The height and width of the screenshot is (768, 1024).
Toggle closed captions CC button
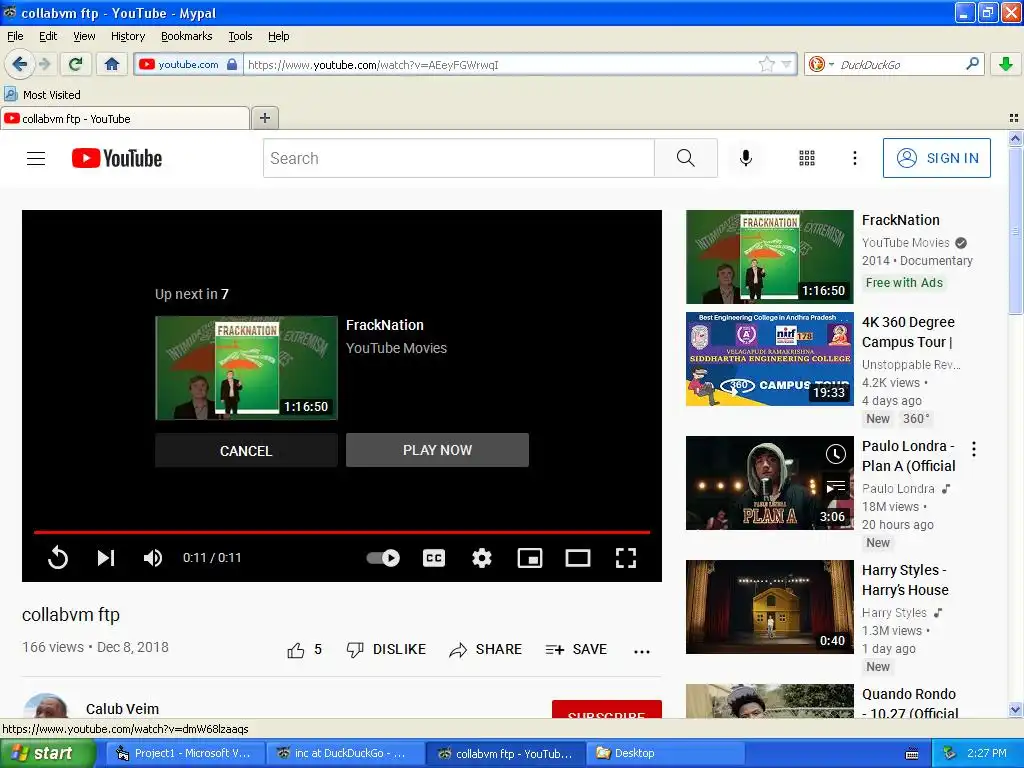[x=434, y=558]
